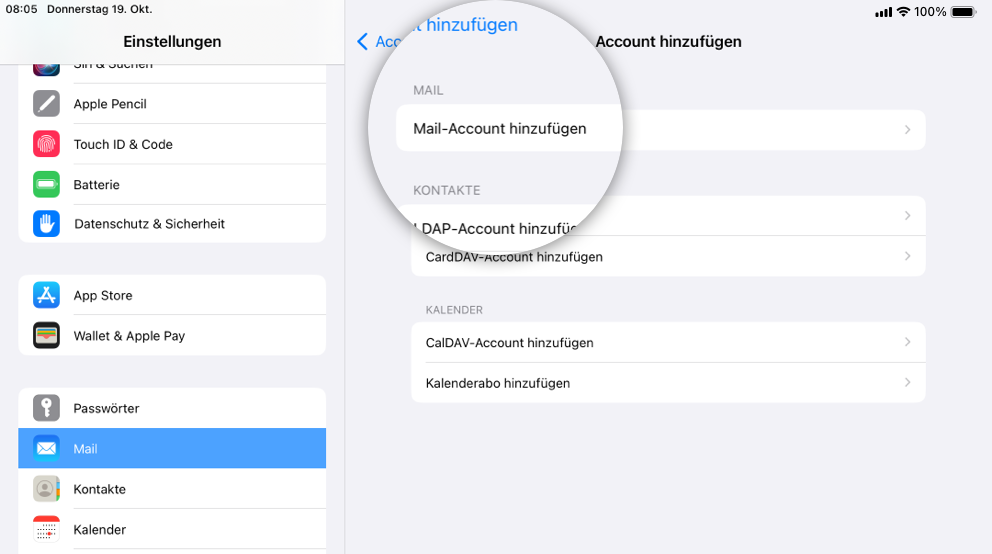
Task: Tap the Kalender icon
Action: click(x=46, y=529)
